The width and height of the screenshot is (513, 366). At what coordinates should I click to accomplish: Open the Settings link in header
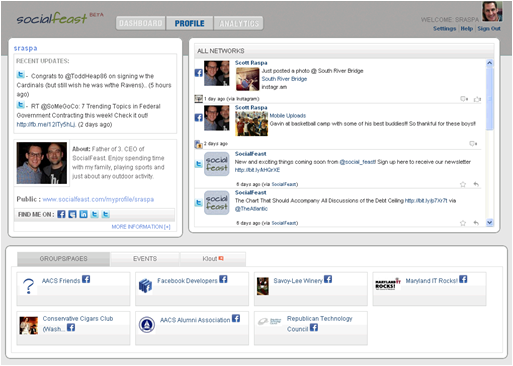pos(444,29)
